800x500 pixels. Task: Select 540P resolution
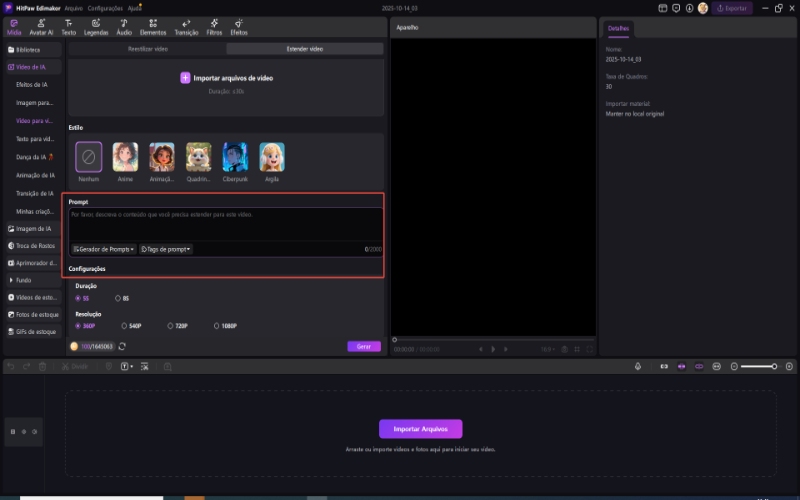(132, 326)
